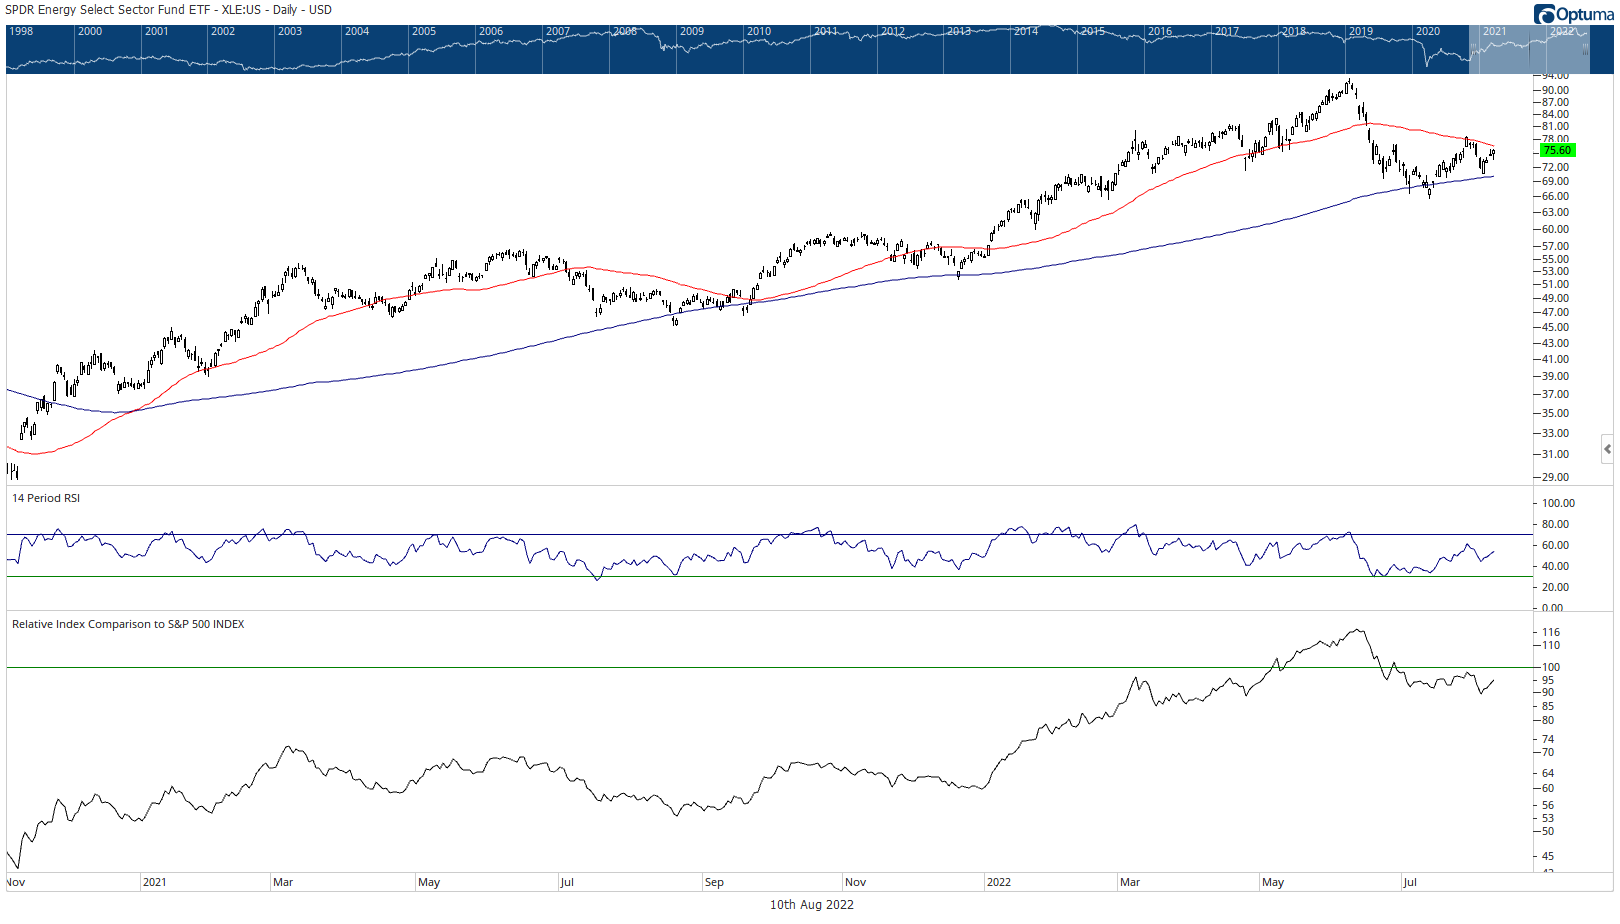The width and height of the screenshot is (1620, 924).
Task: Jump to 2010 in the overview timeline
Action: point(759,31)
